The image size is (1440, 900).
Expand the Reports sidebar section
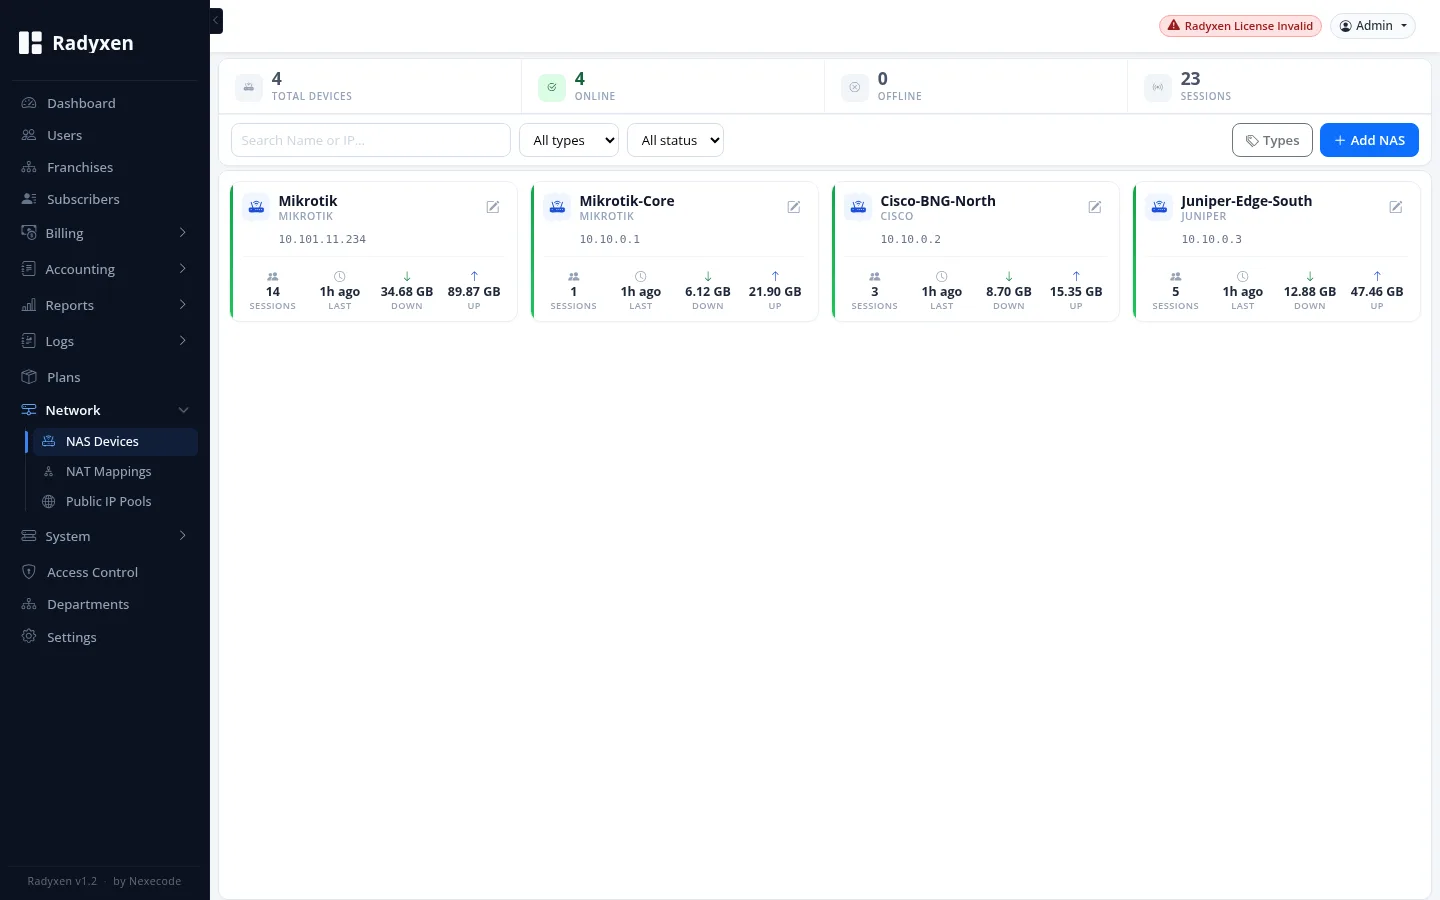pyautogui.click(x=105, y=305)
